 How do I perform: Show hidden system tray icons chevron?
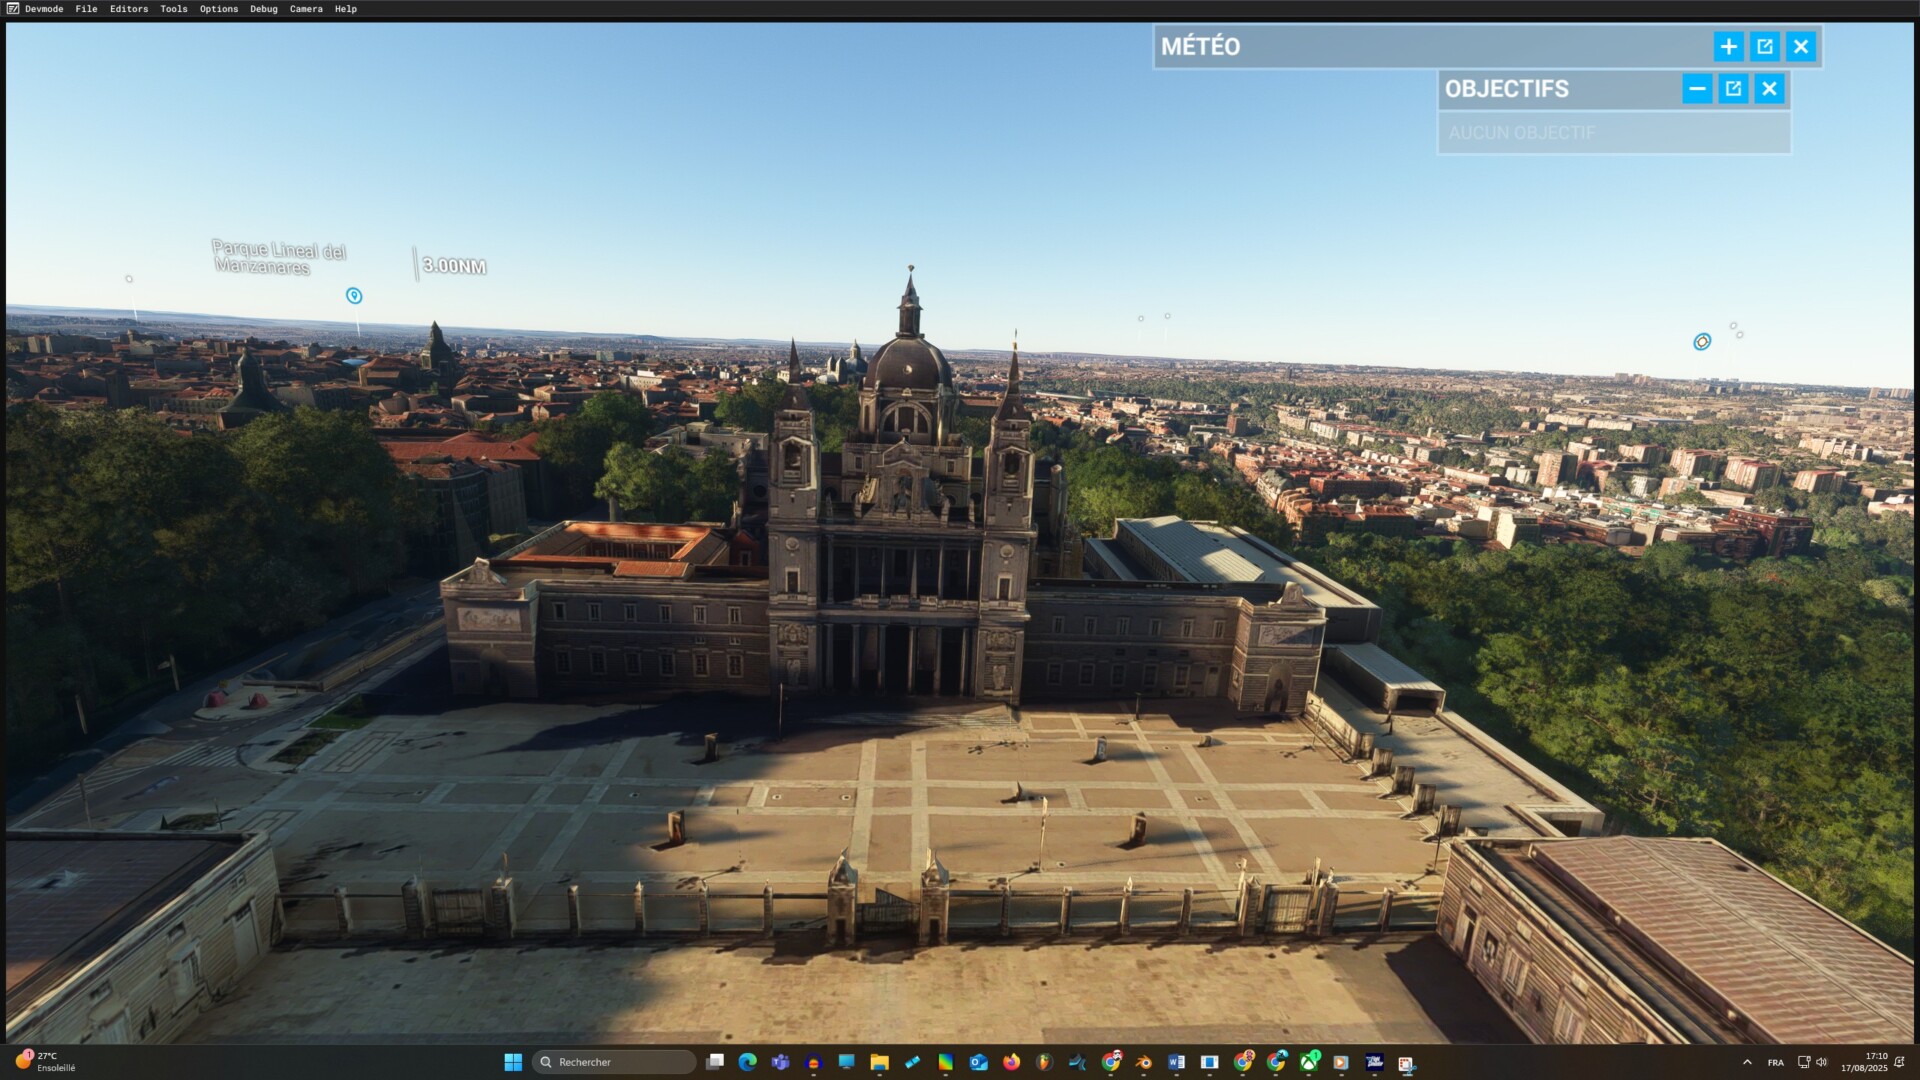(1747, 1062)
